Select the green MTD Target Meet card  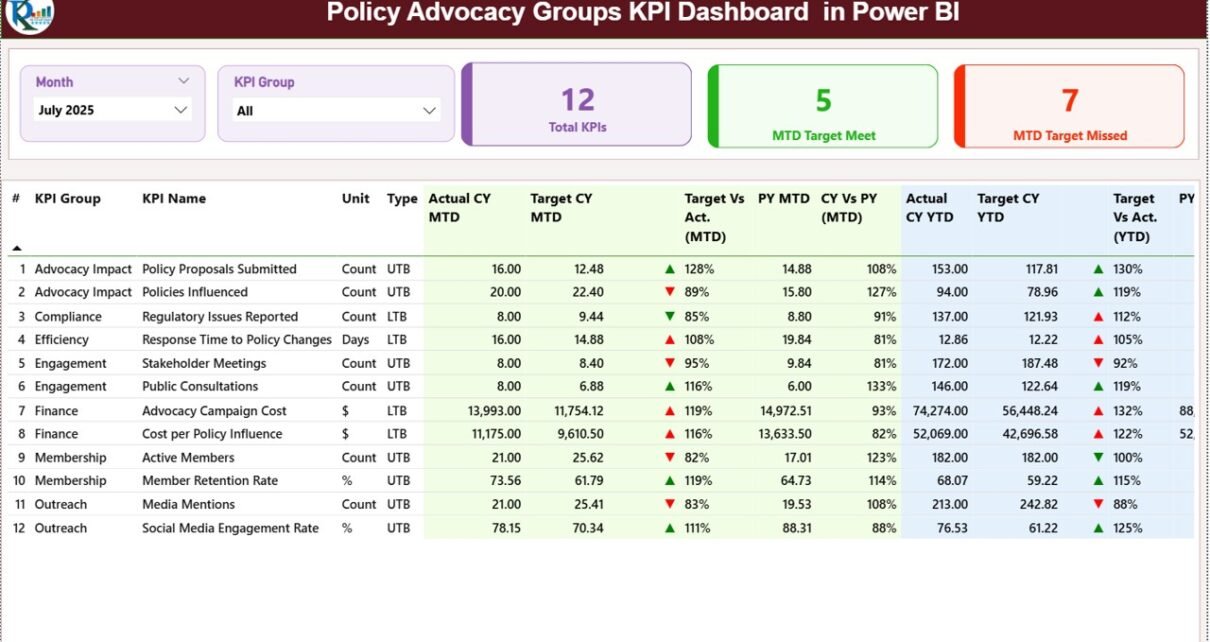click(x=823, y=105)
